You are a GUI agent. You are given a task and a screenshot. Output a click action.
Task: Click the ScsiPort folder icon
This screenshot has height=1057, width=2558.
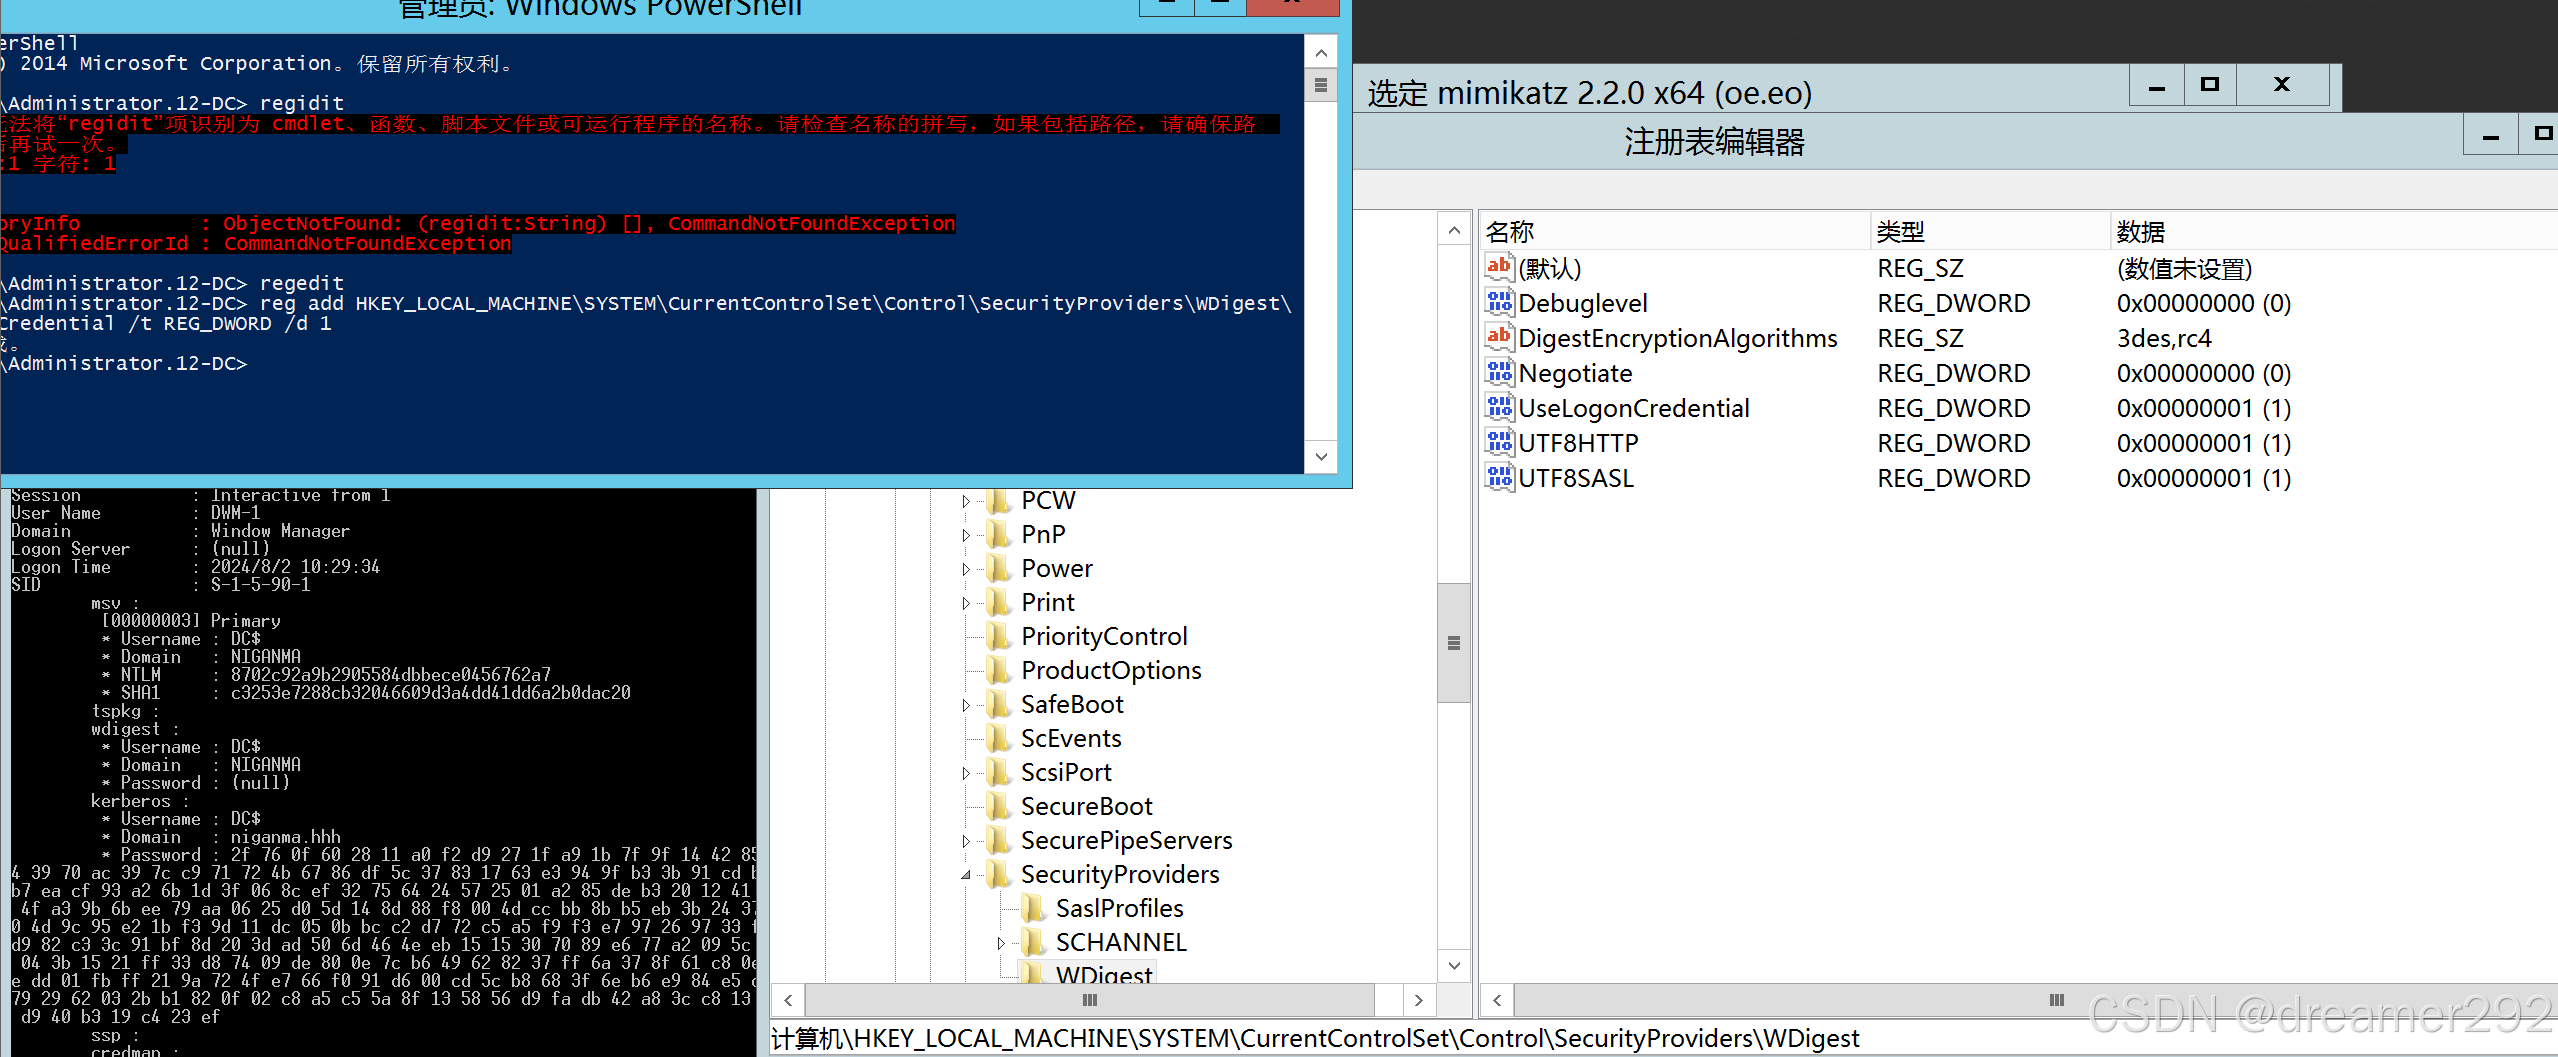(x=998, y=772)
